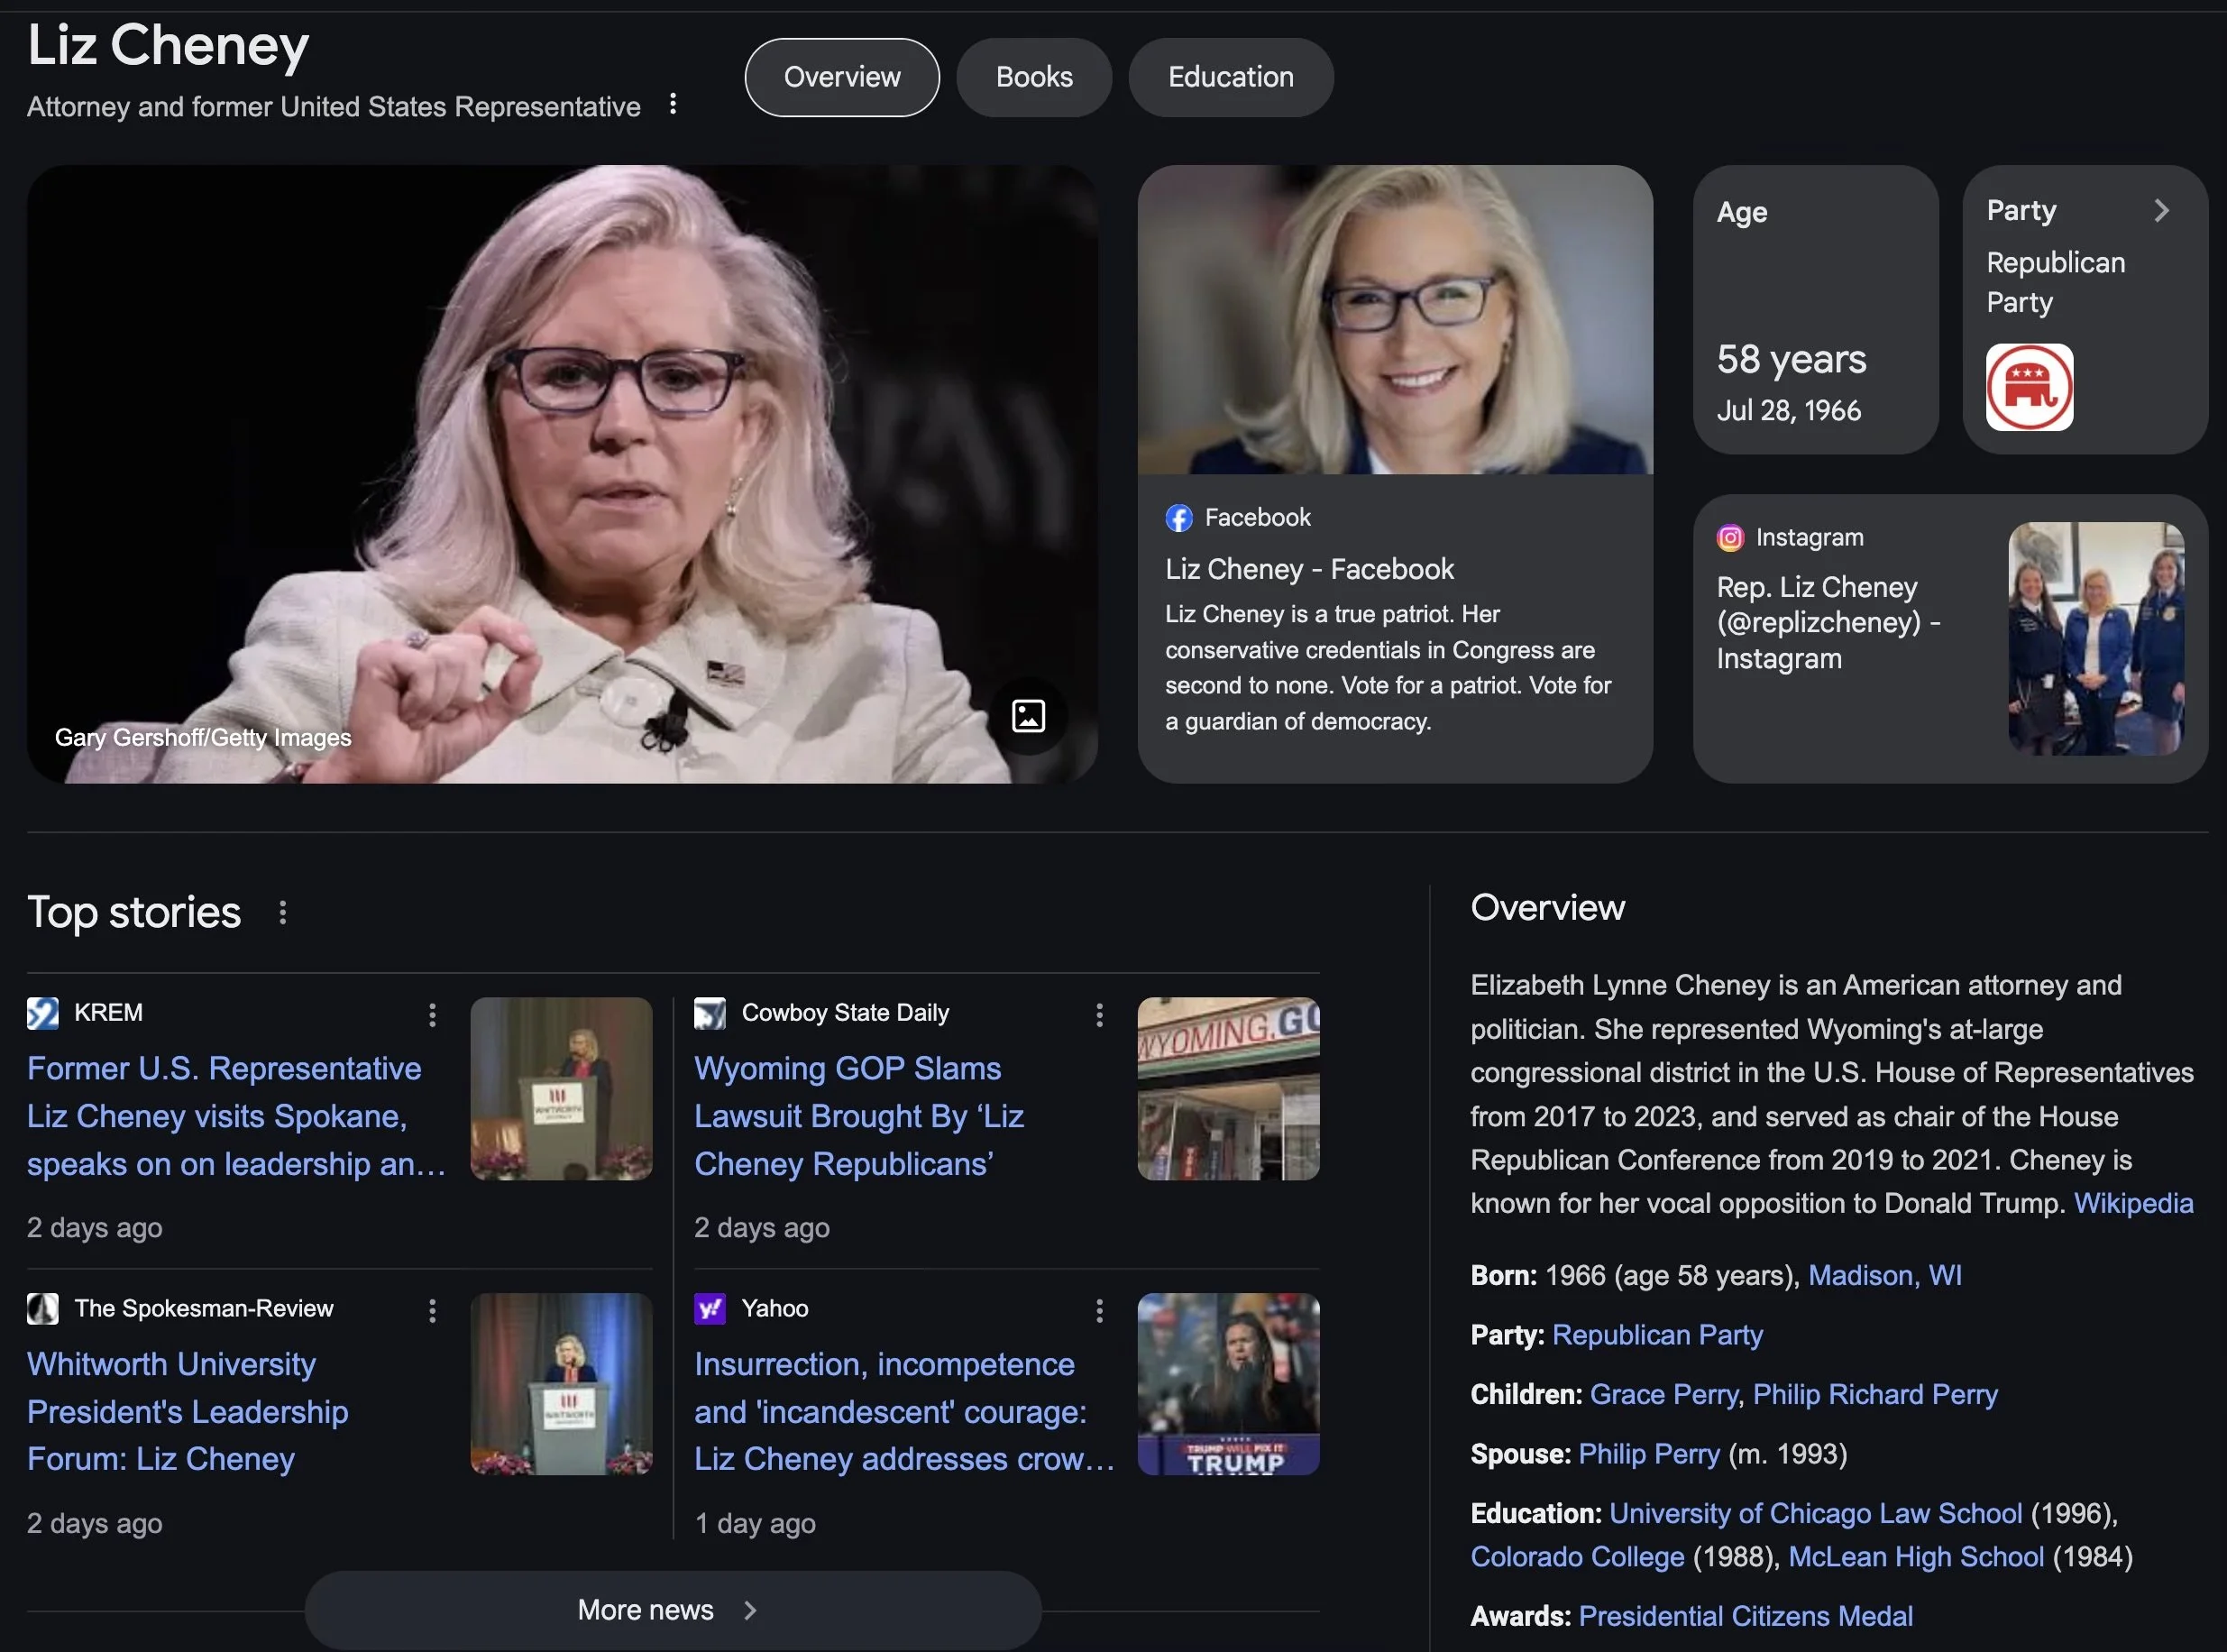This screenshot has height=1652, width=2227.
Task: Expand More news button
Action: 672,1609
